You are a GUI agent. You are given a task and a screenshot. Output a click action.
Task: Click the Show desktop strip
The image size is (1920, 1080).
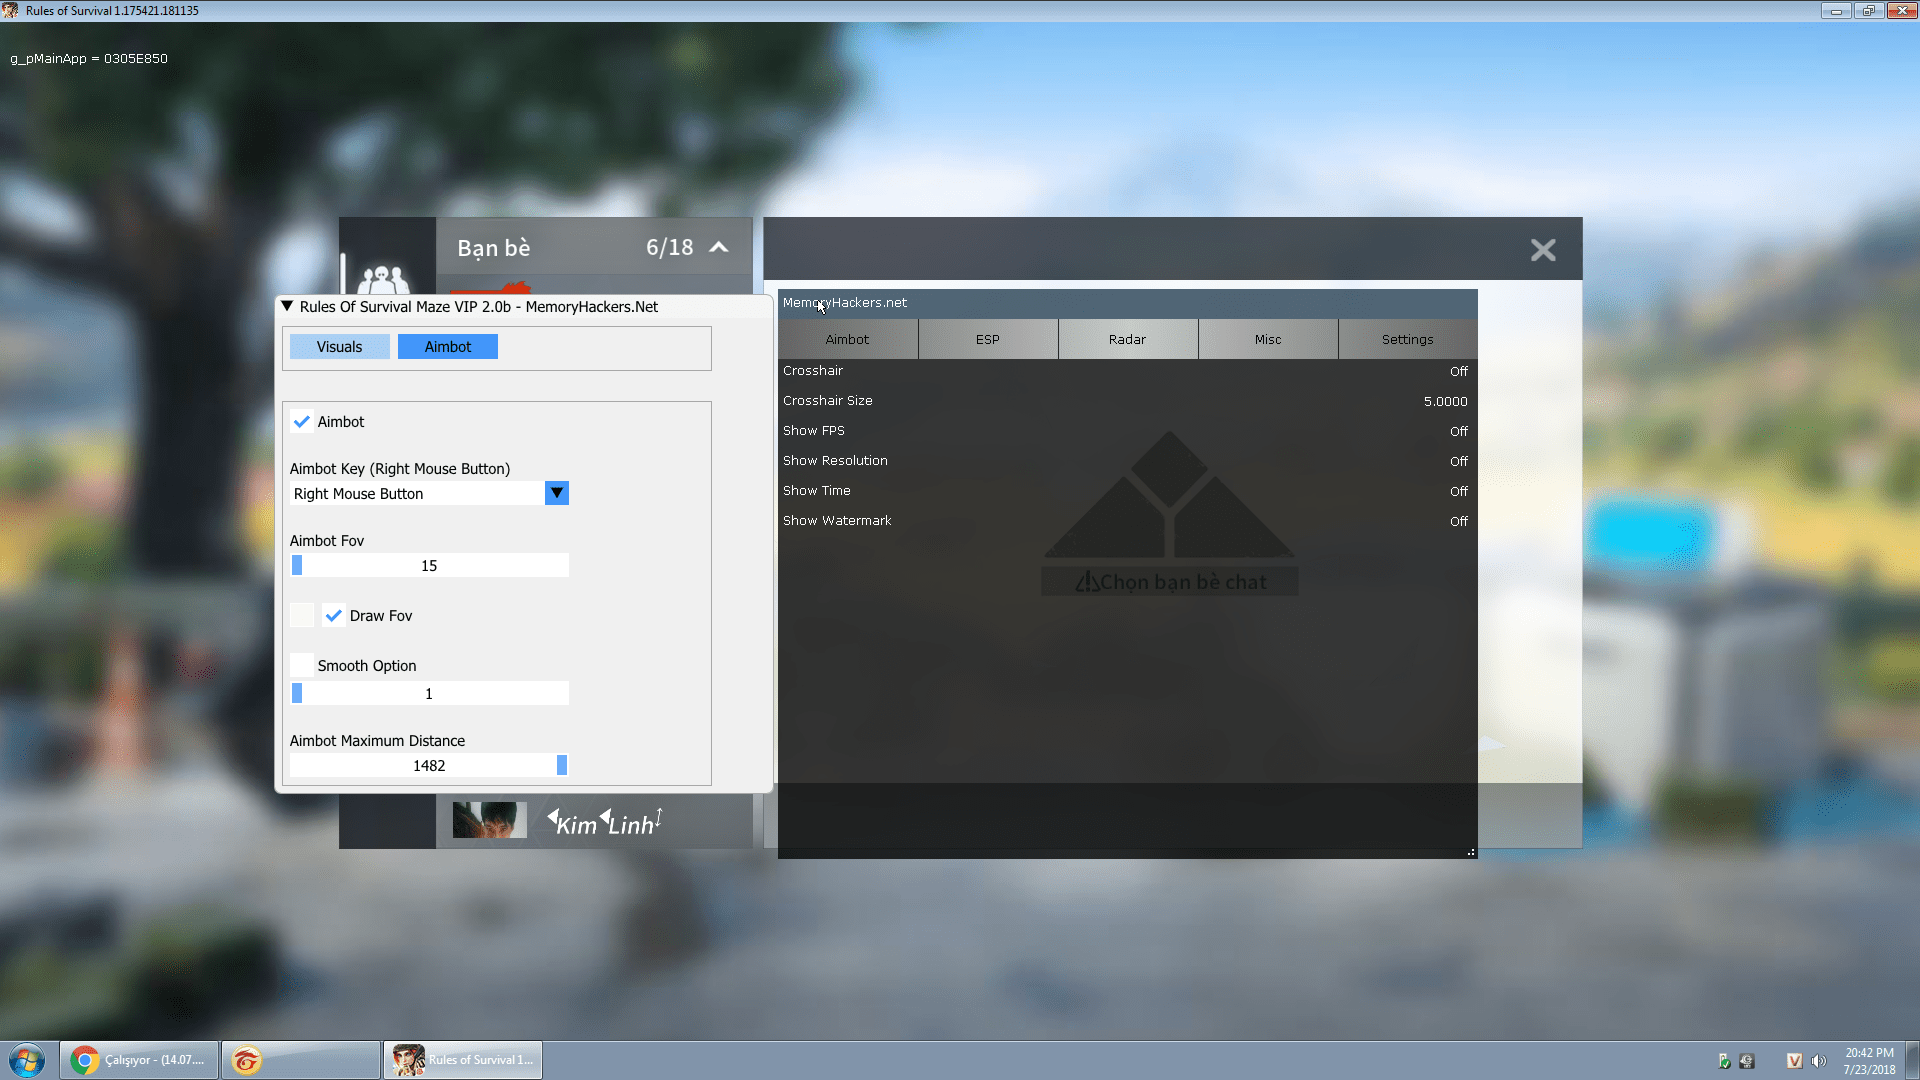coord(1912,1060)
